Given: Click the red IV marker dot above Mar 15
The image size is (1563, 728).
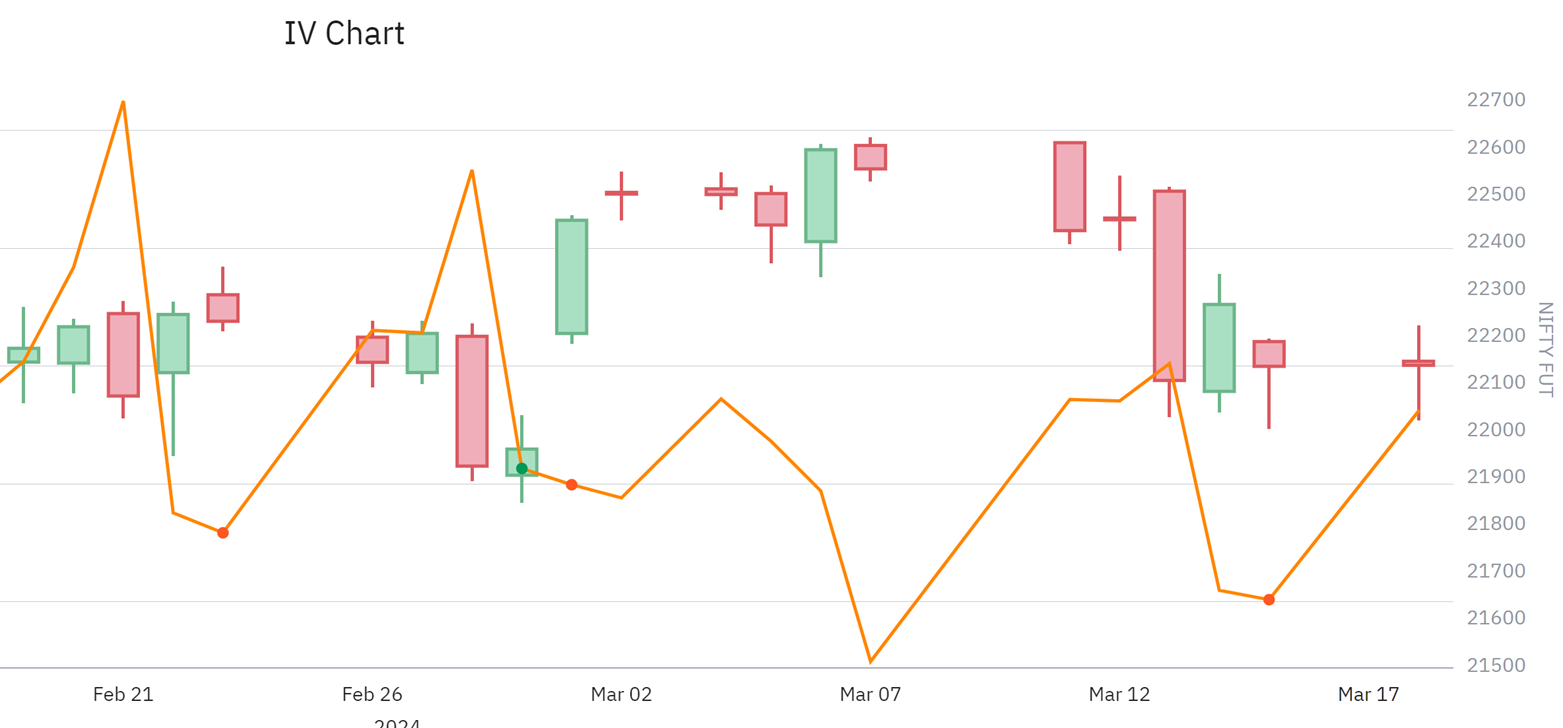Looking at the screenshot, I should 1269,600.
